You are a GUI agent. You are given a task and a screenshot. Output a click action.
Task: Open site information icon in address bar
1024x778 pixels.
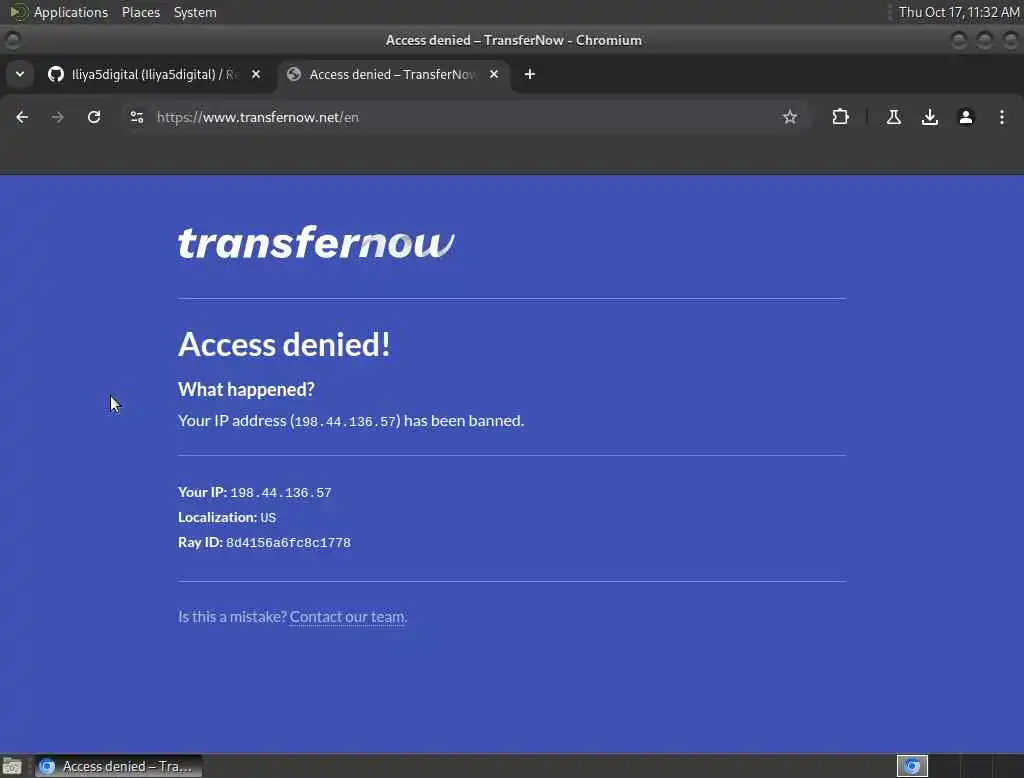[x=136, y=117]
